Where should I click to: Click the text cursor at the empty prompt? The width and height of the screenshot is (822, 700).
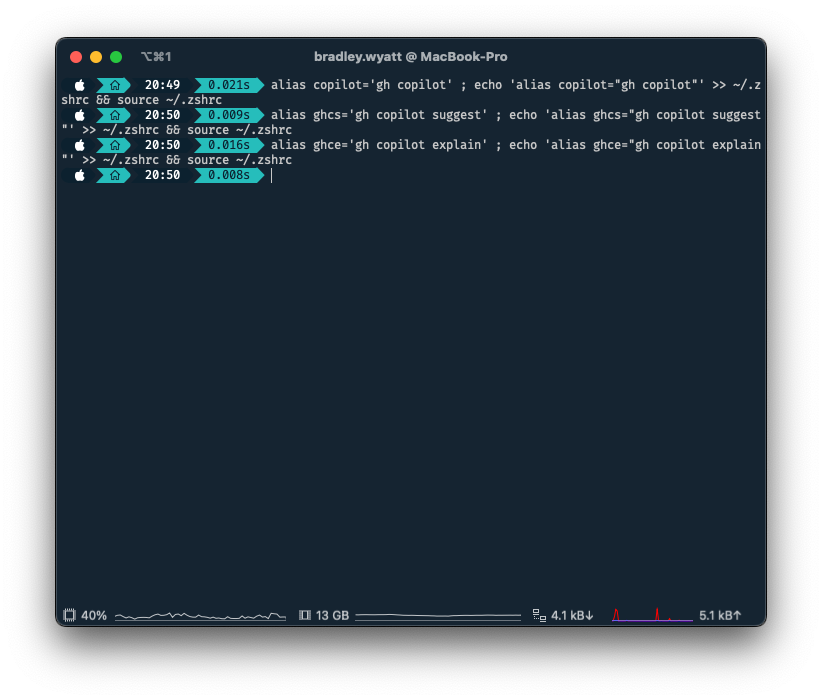pyautogui.click(x=272, y=176)
